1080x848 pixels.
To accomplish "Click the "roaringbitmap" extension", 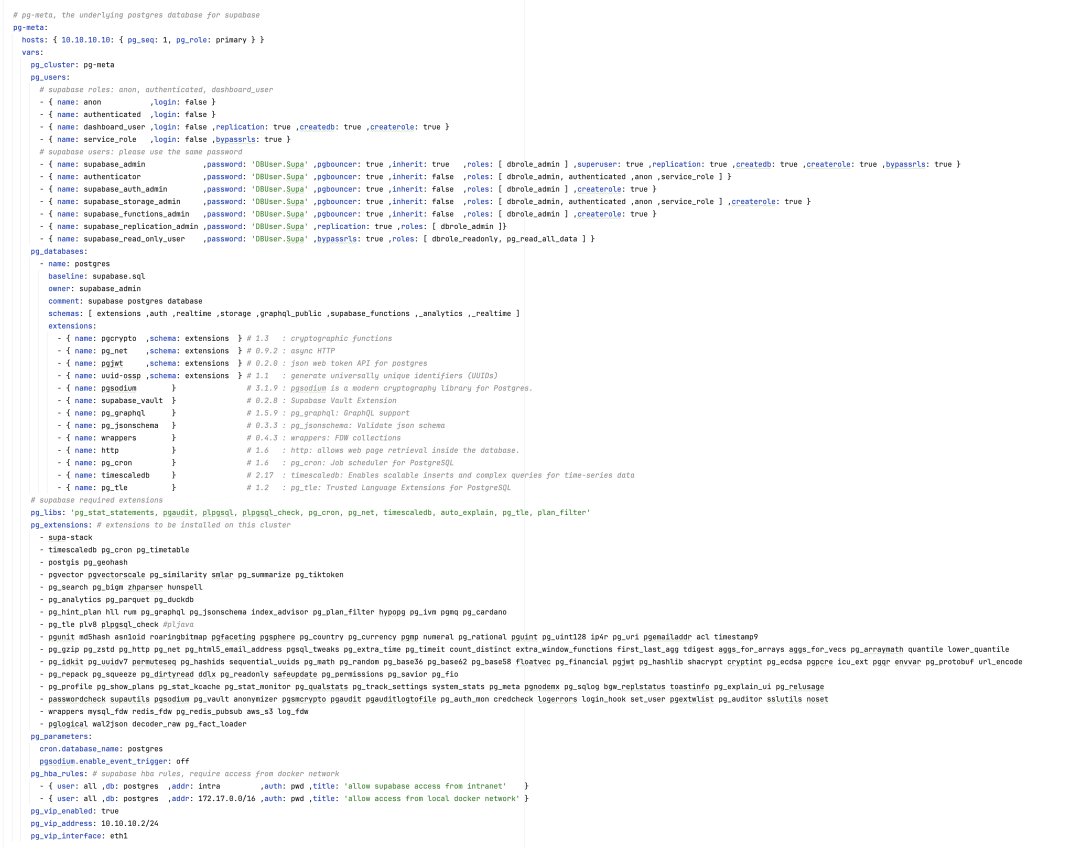I will coord(178,637).
